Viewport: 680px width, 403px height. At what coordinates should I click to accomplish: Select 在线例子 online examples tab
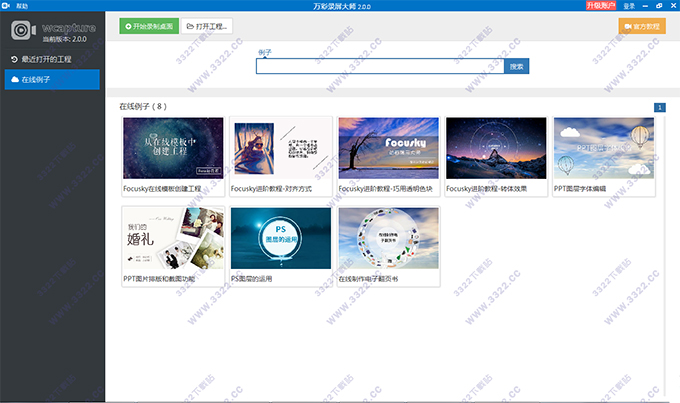click(x=52, y=79)
